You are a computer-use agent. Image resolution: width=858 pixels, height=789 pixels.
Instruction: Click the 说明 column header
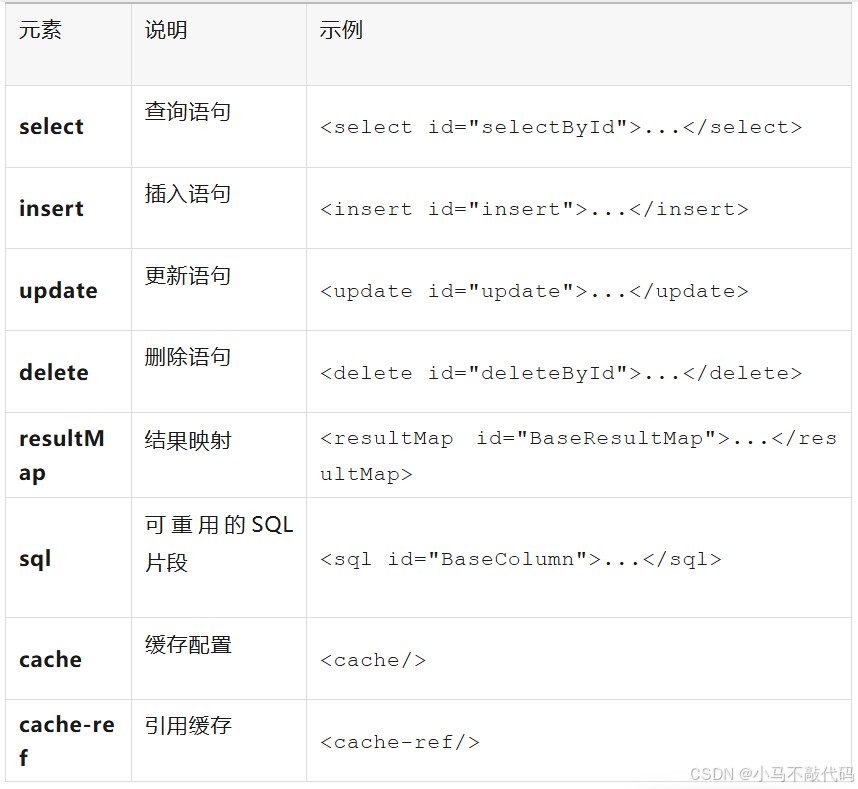coord(166,31)
